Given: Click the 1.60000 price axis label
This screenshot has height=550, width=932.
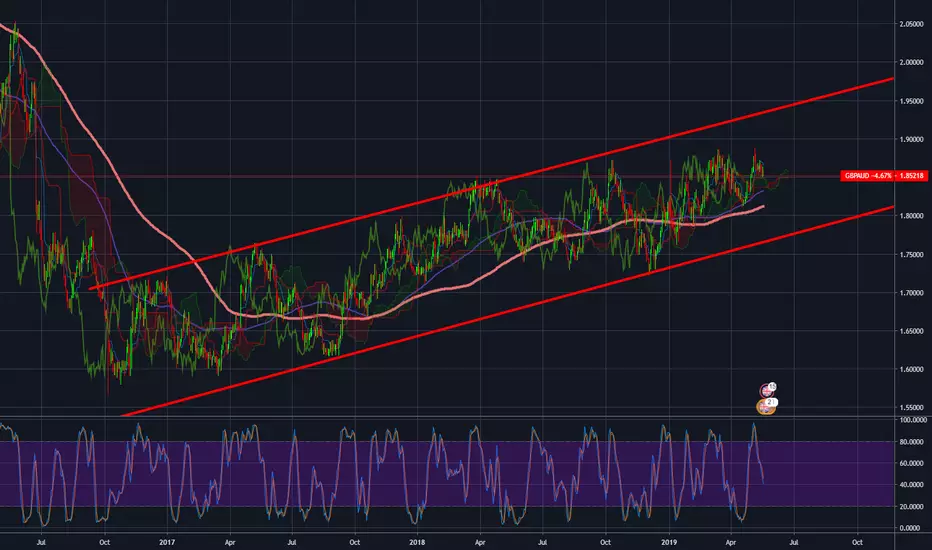Looking at the screenshot, I should pos(911,369).
